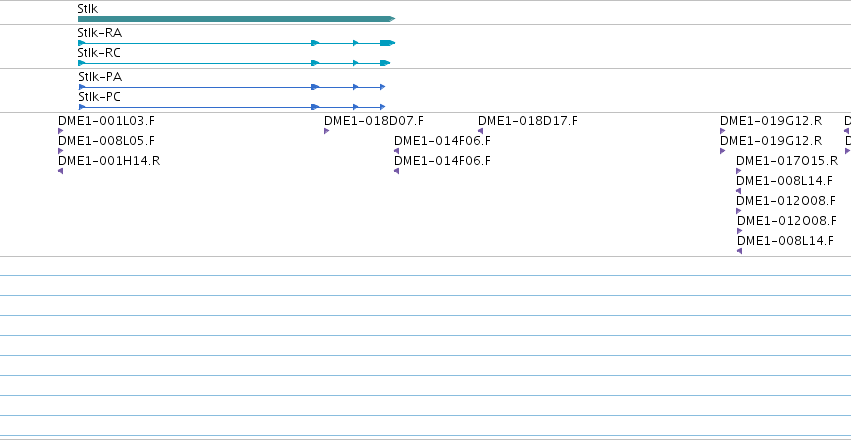Select the arrow glyph under DME1-018D07.F
Viewport: 851px width, 440px height.
point(326,131)
